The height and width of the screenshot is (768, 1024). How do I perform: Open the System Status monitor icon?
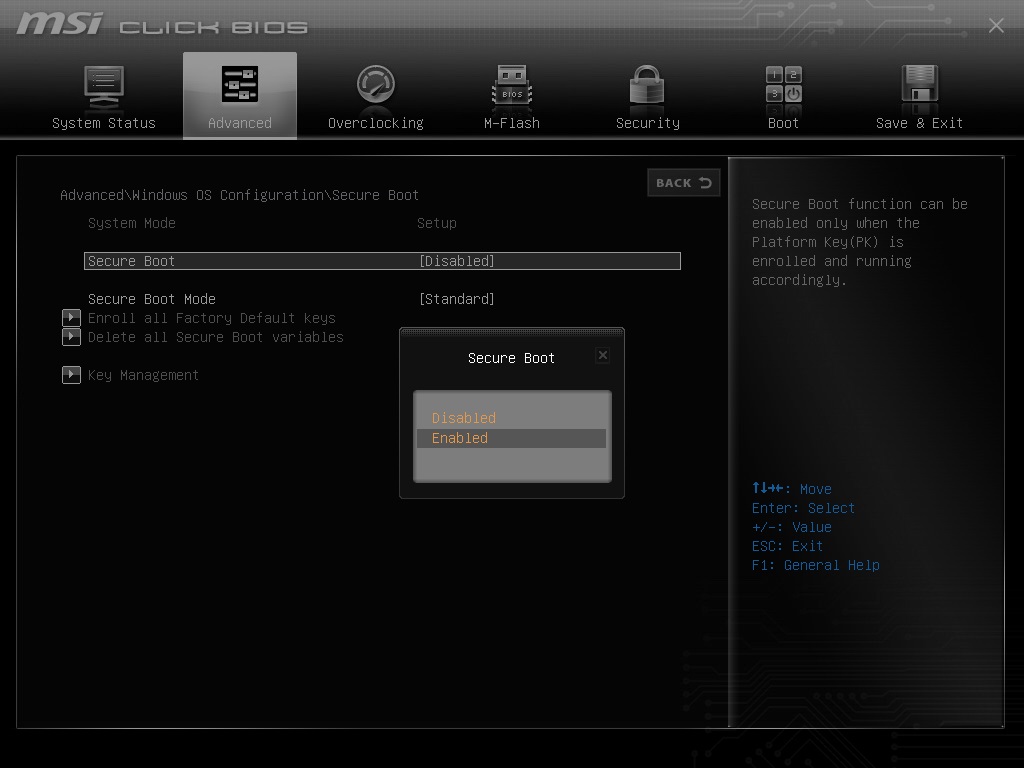pyautogui.click(x=104, y=86)
